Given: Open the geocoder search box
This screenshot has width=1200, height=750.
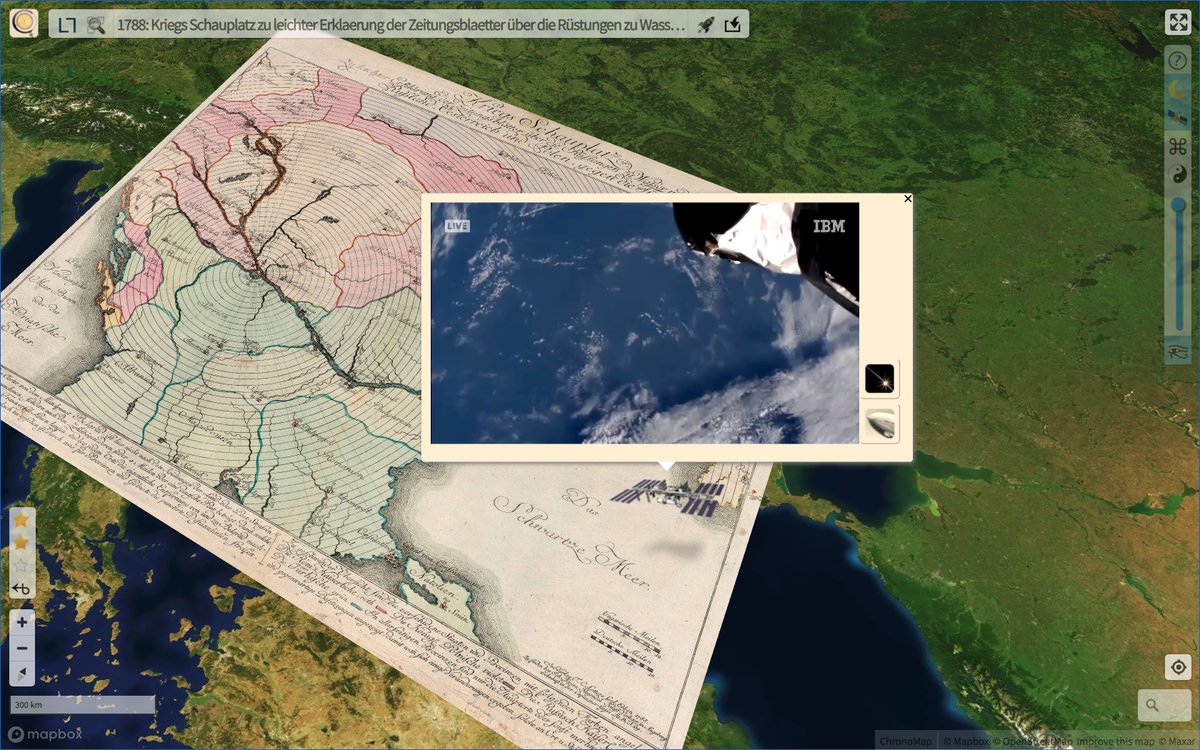Looking at the screenshot, I should (x=1164, y=705).
